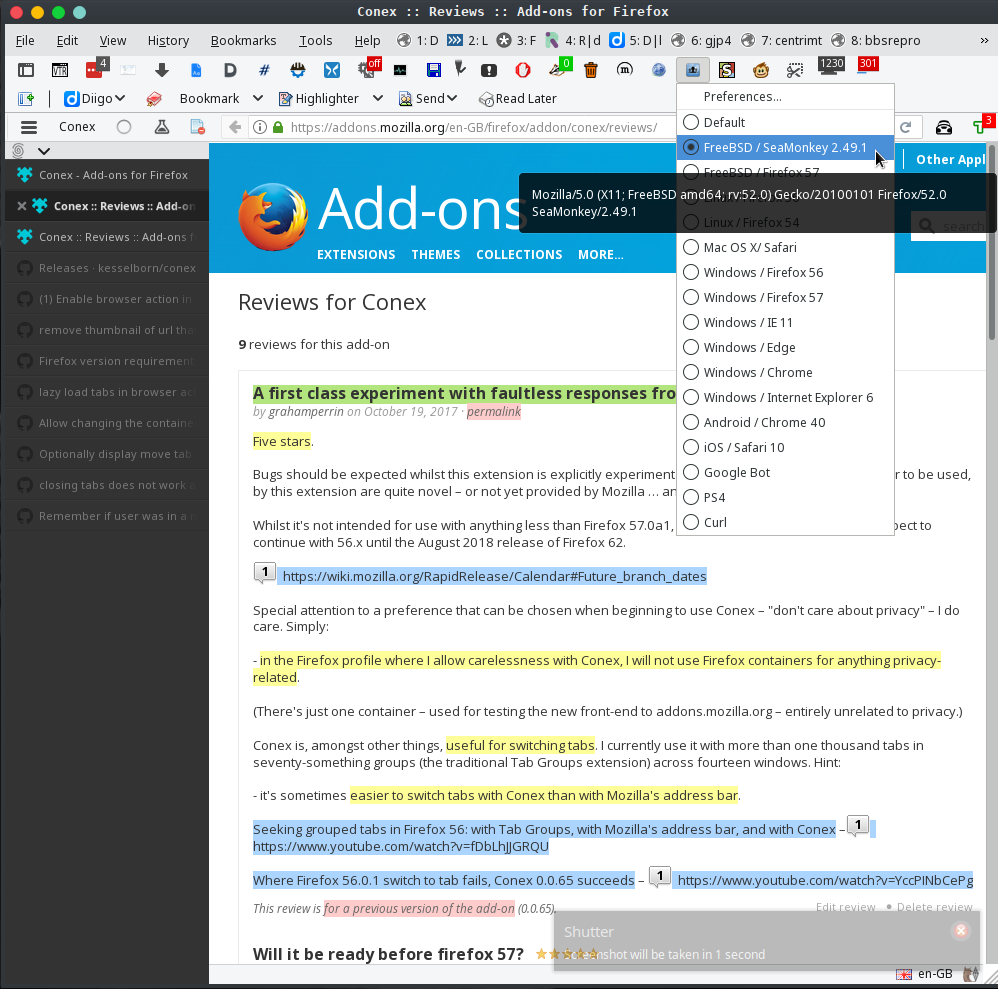Image resolution: width=998 pixels, height=989 pixels.
Task: Click the site information (i) icon
Action: (x=260, y=127)
